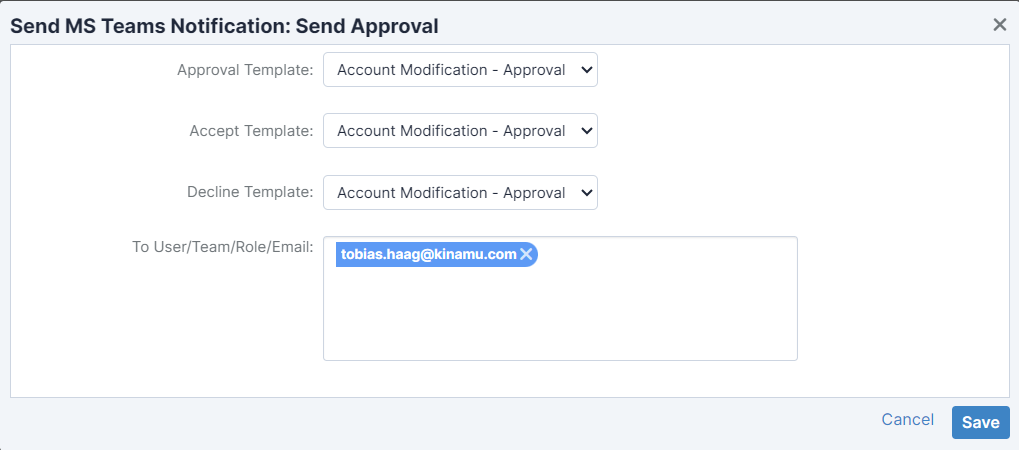This screenshot has height=450, width=1019.
Task: Remove tobias.haag@kinamu.com recipient with its X icon
Action: (x=526, y=254)
